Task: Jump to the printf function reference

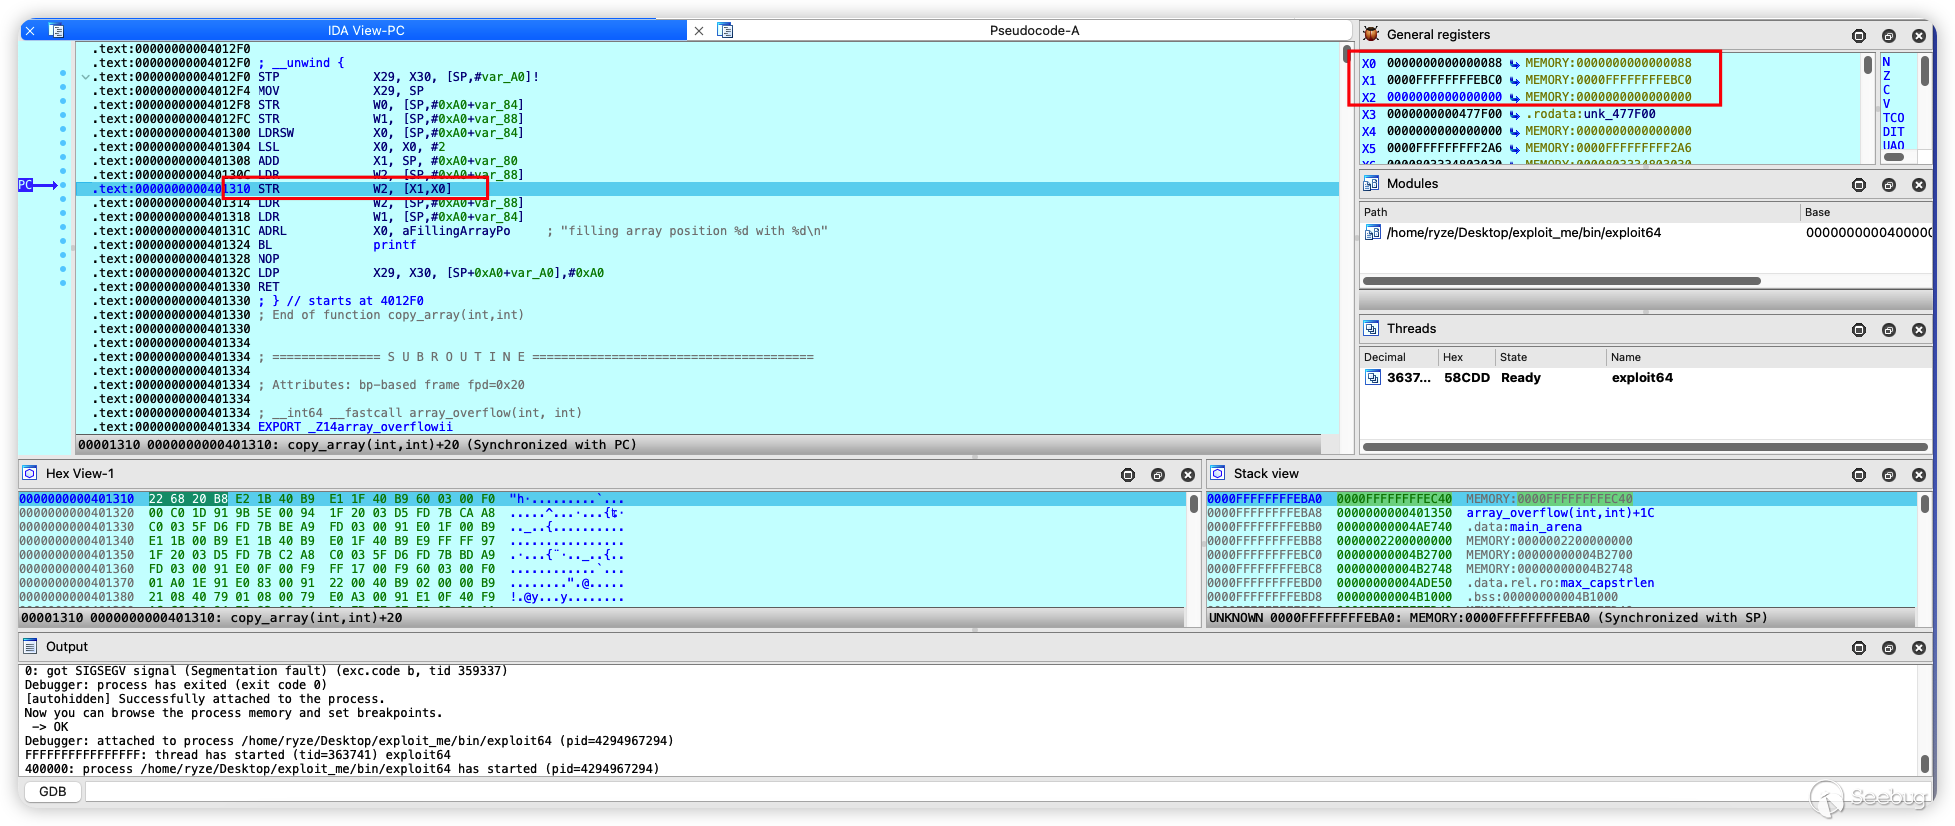Action: coord(394,245)
